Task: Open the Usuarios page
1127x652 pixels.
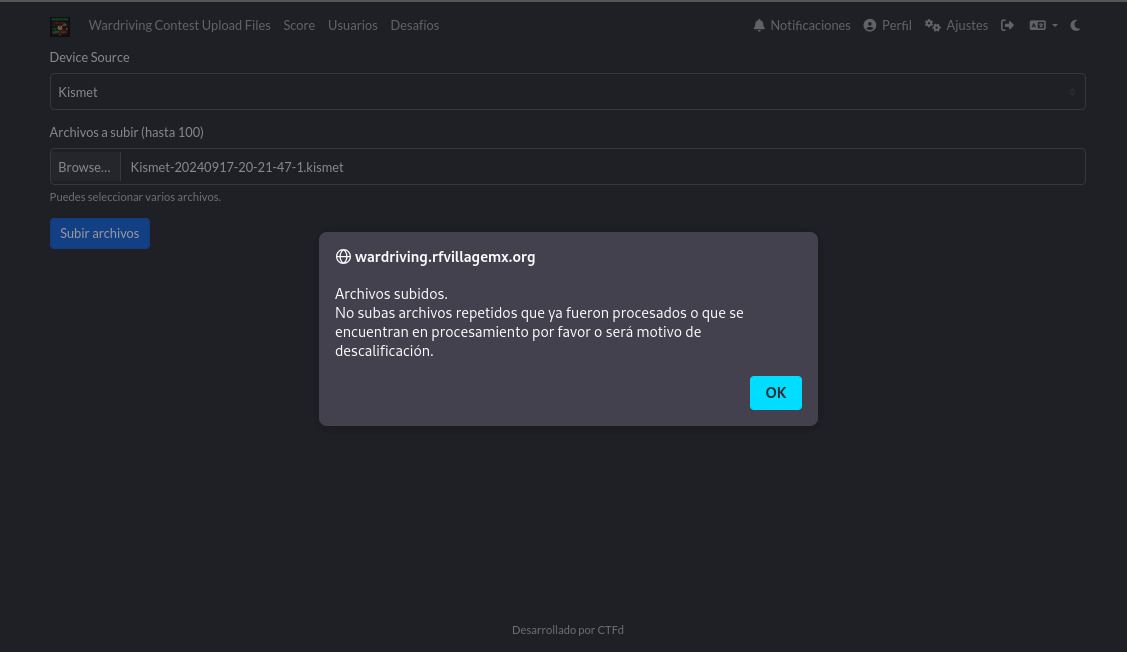Action: coord(352,26)
